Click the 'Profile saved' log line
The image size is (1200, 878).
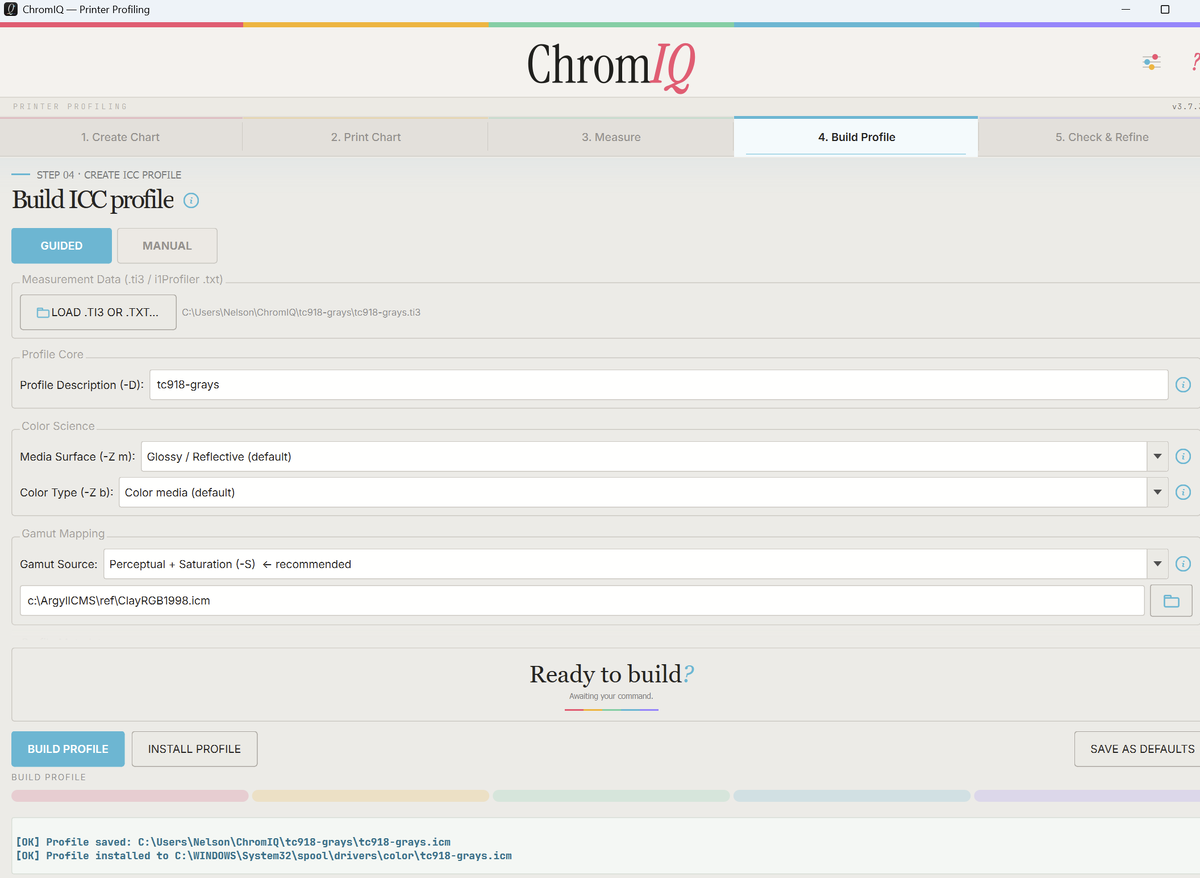pos(233,842)
